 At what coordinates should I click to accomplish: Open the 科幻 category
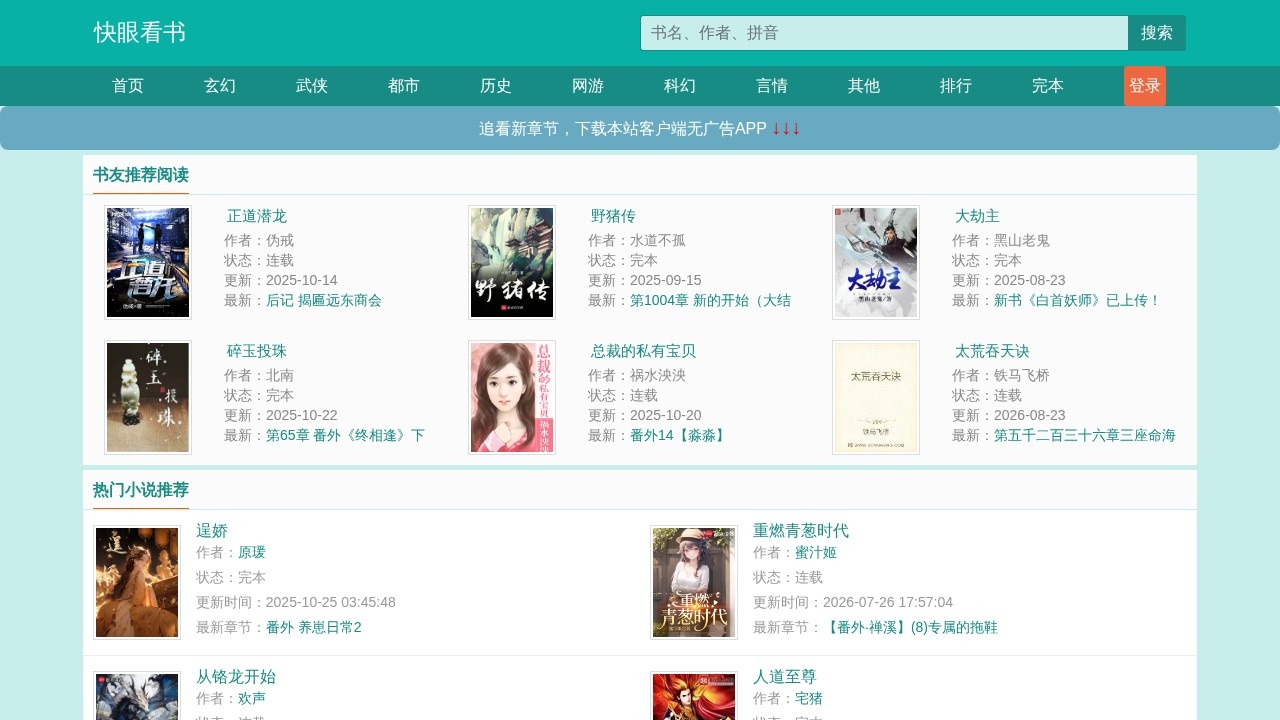point(680,86)
